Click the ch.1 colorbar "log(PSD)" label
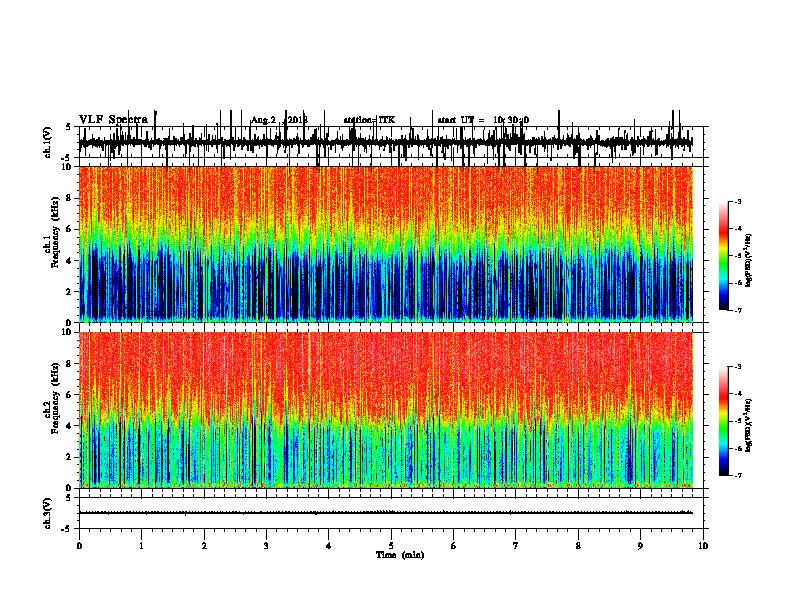 click(x=749, y=260)
